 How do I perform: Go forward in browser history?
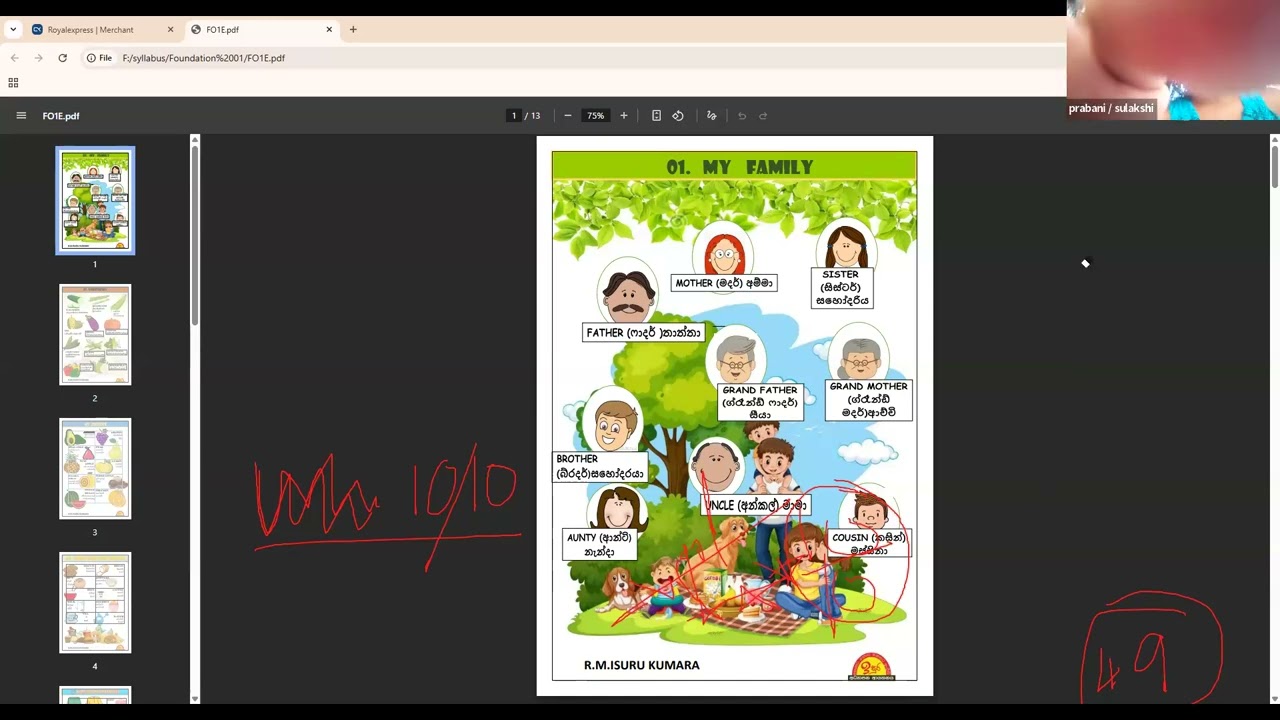coord(38,58)
